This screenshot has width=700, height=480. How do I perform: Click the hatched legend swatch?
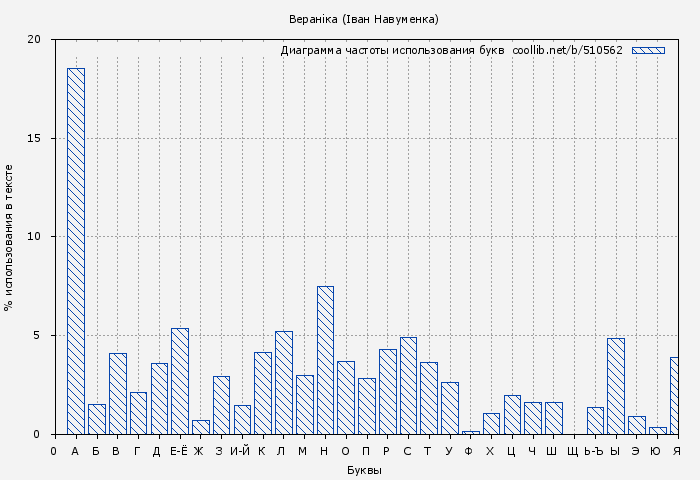click(x=648, y=50)
